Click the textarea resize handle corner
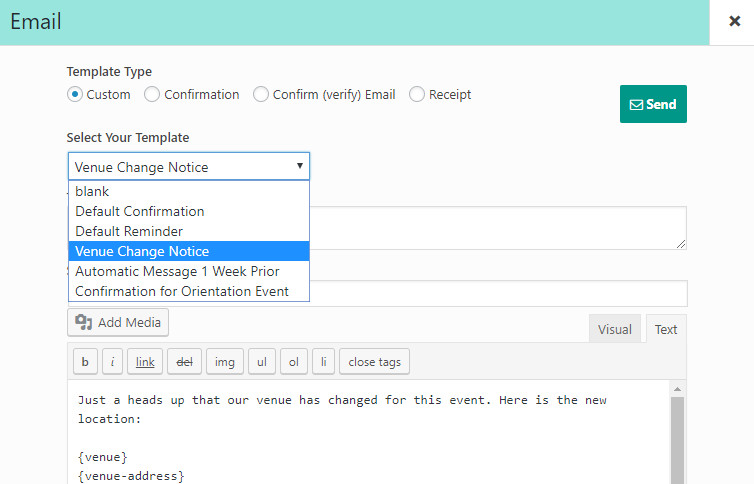 coord(680,244)
